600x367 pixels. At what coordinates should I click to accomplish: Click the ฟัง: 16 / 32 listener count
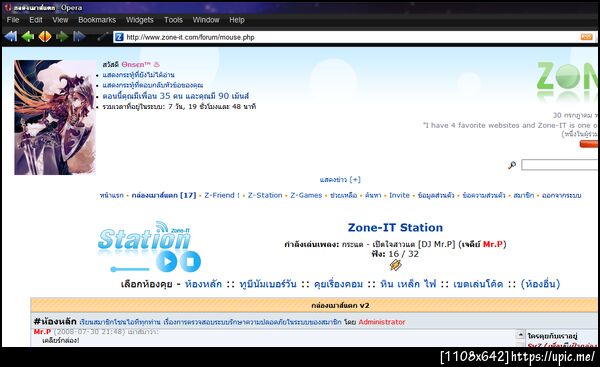[395, 254]
